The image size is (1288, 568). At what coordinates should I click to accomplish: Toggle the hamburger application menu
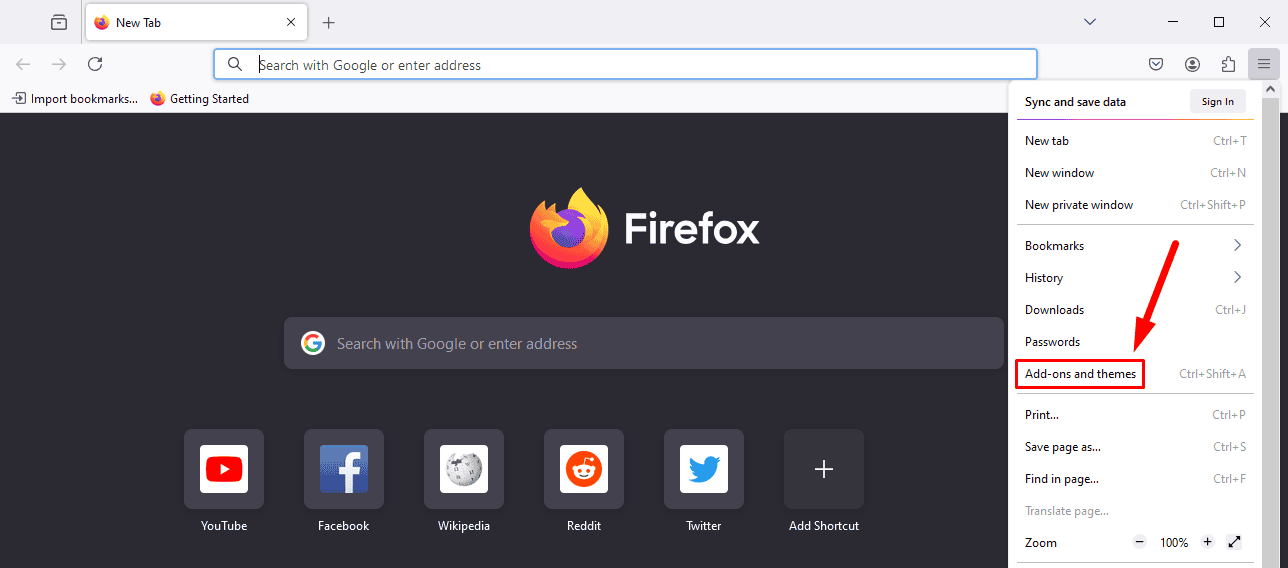1264,64
